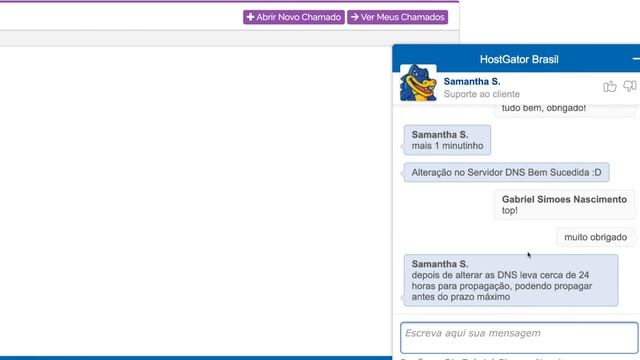The height and width of the screenshot is (360, 640).
Task: Click the 'top!' message from Gabriel
Action: coord(564,204)
